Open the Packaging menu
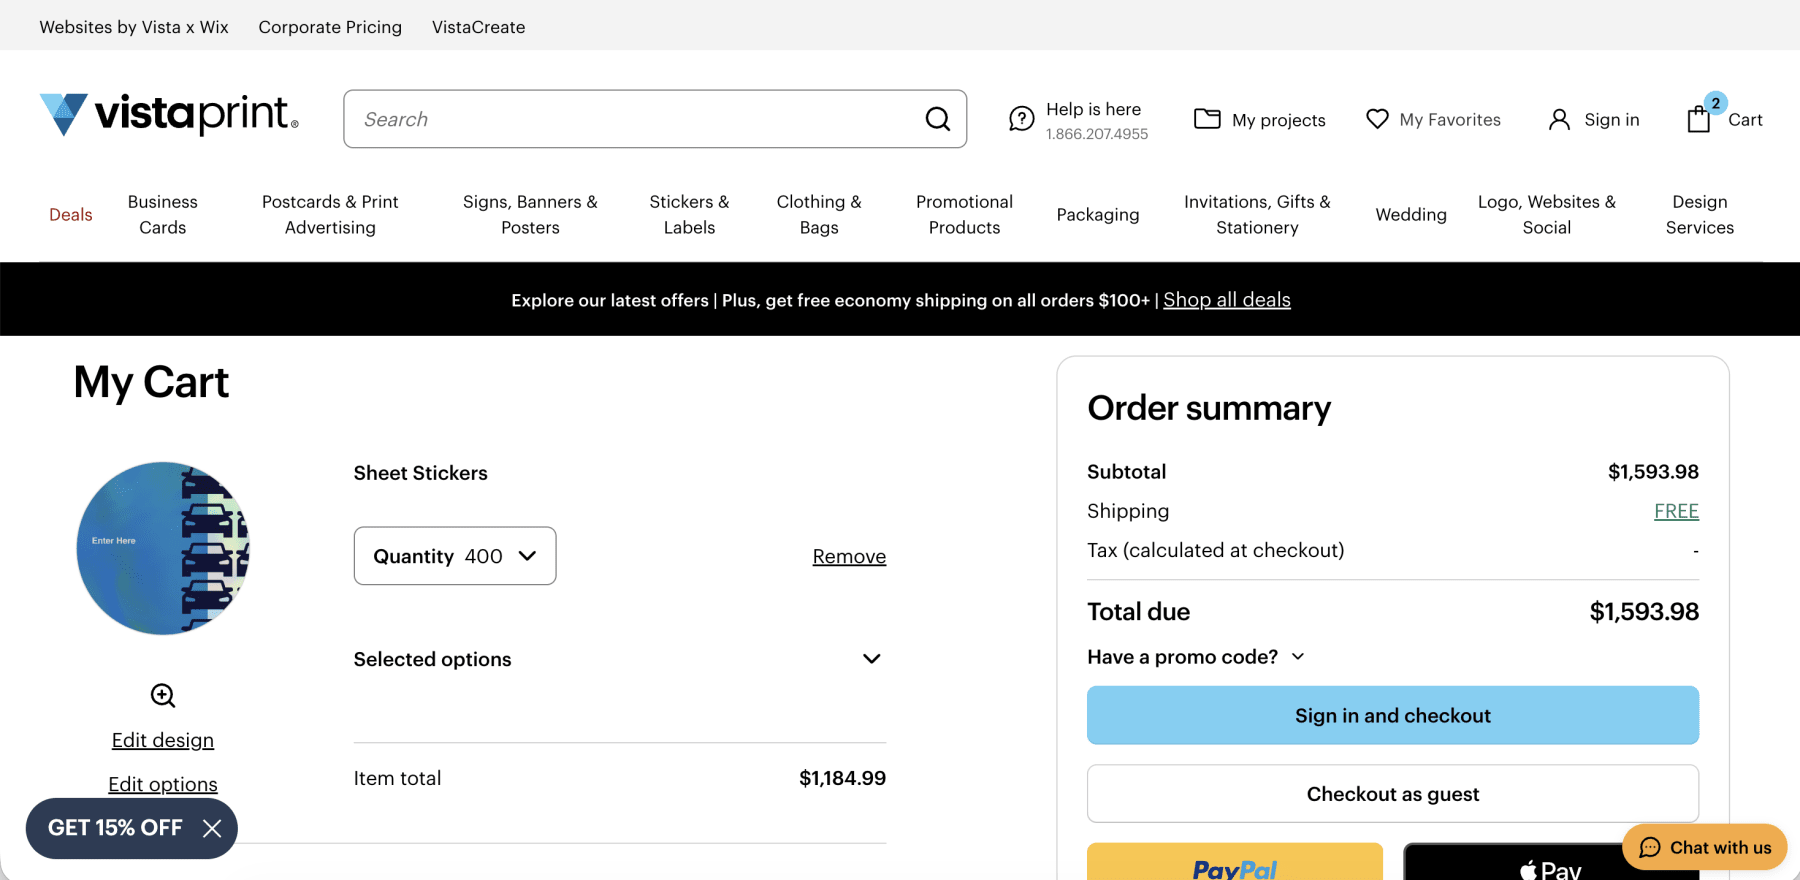This screenshot has width=1800, height=880. click(x=1098, y=214)
